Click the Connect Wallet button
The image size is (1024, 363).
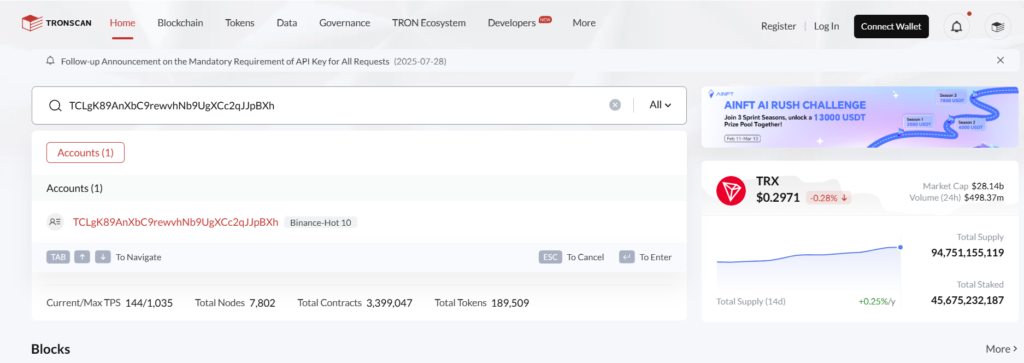click(891, 27)
